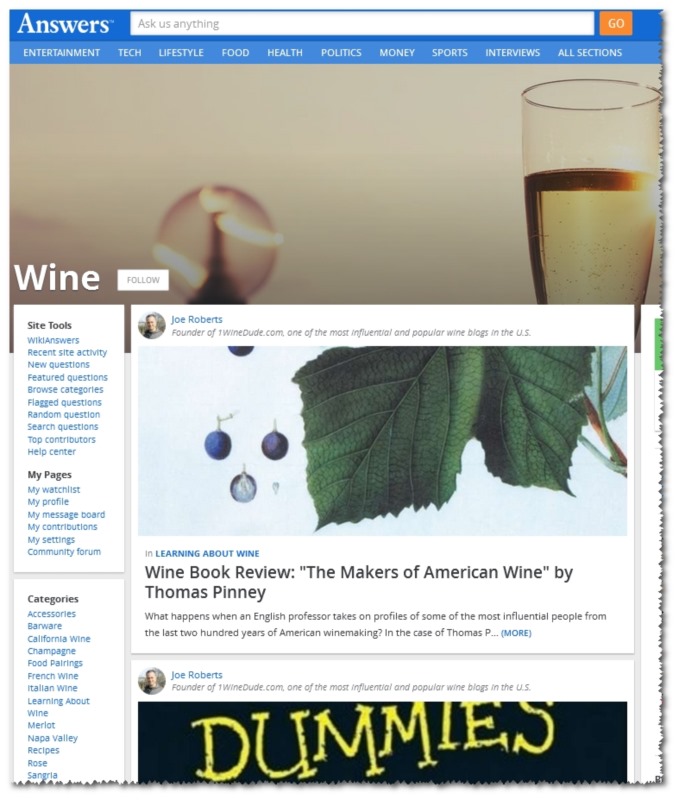Open the Dummies book cover image

tap(383, 742)
